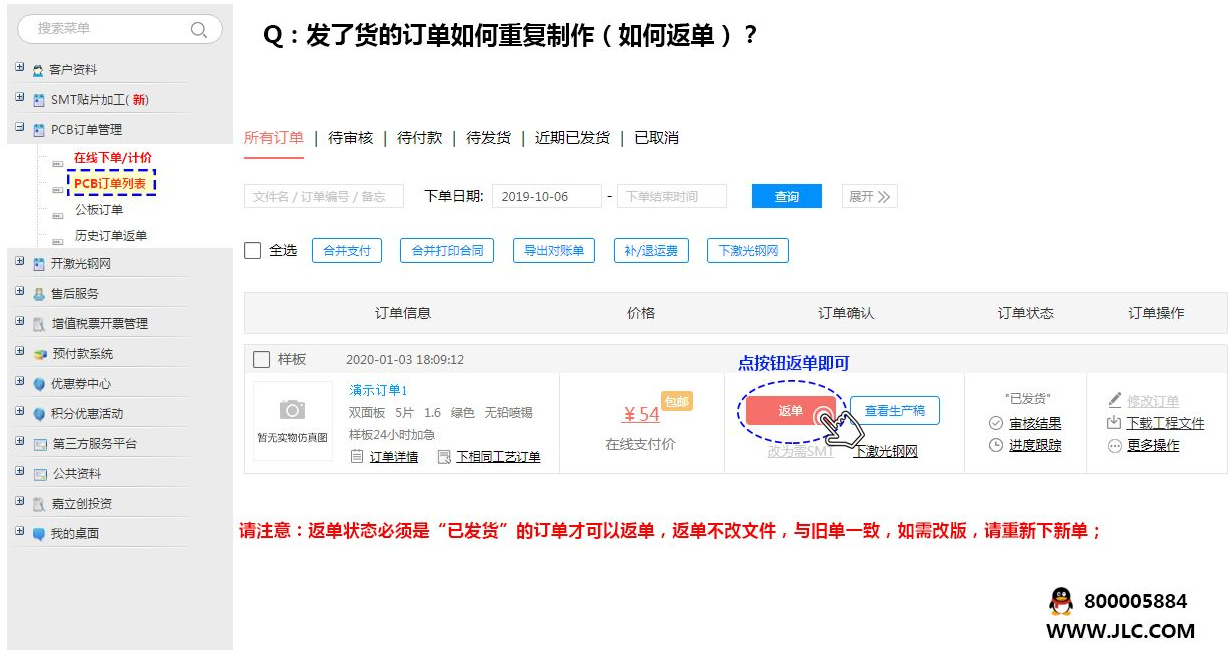Click the order start date field

click(x=546, y=197)
